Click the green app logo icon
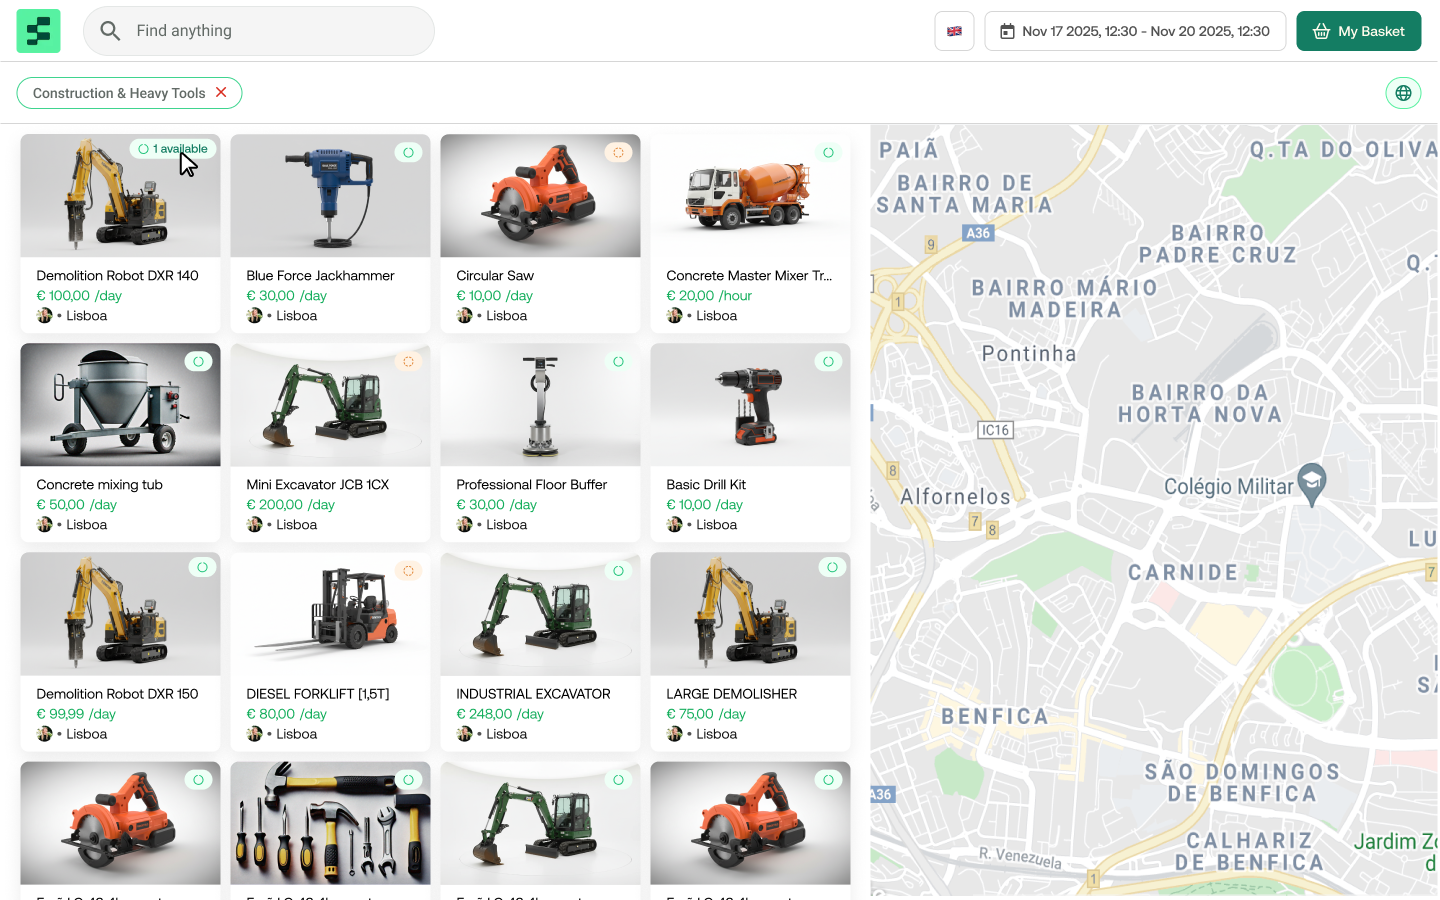The width and height of the screenshot is (1440, 900). click(38, 31)
